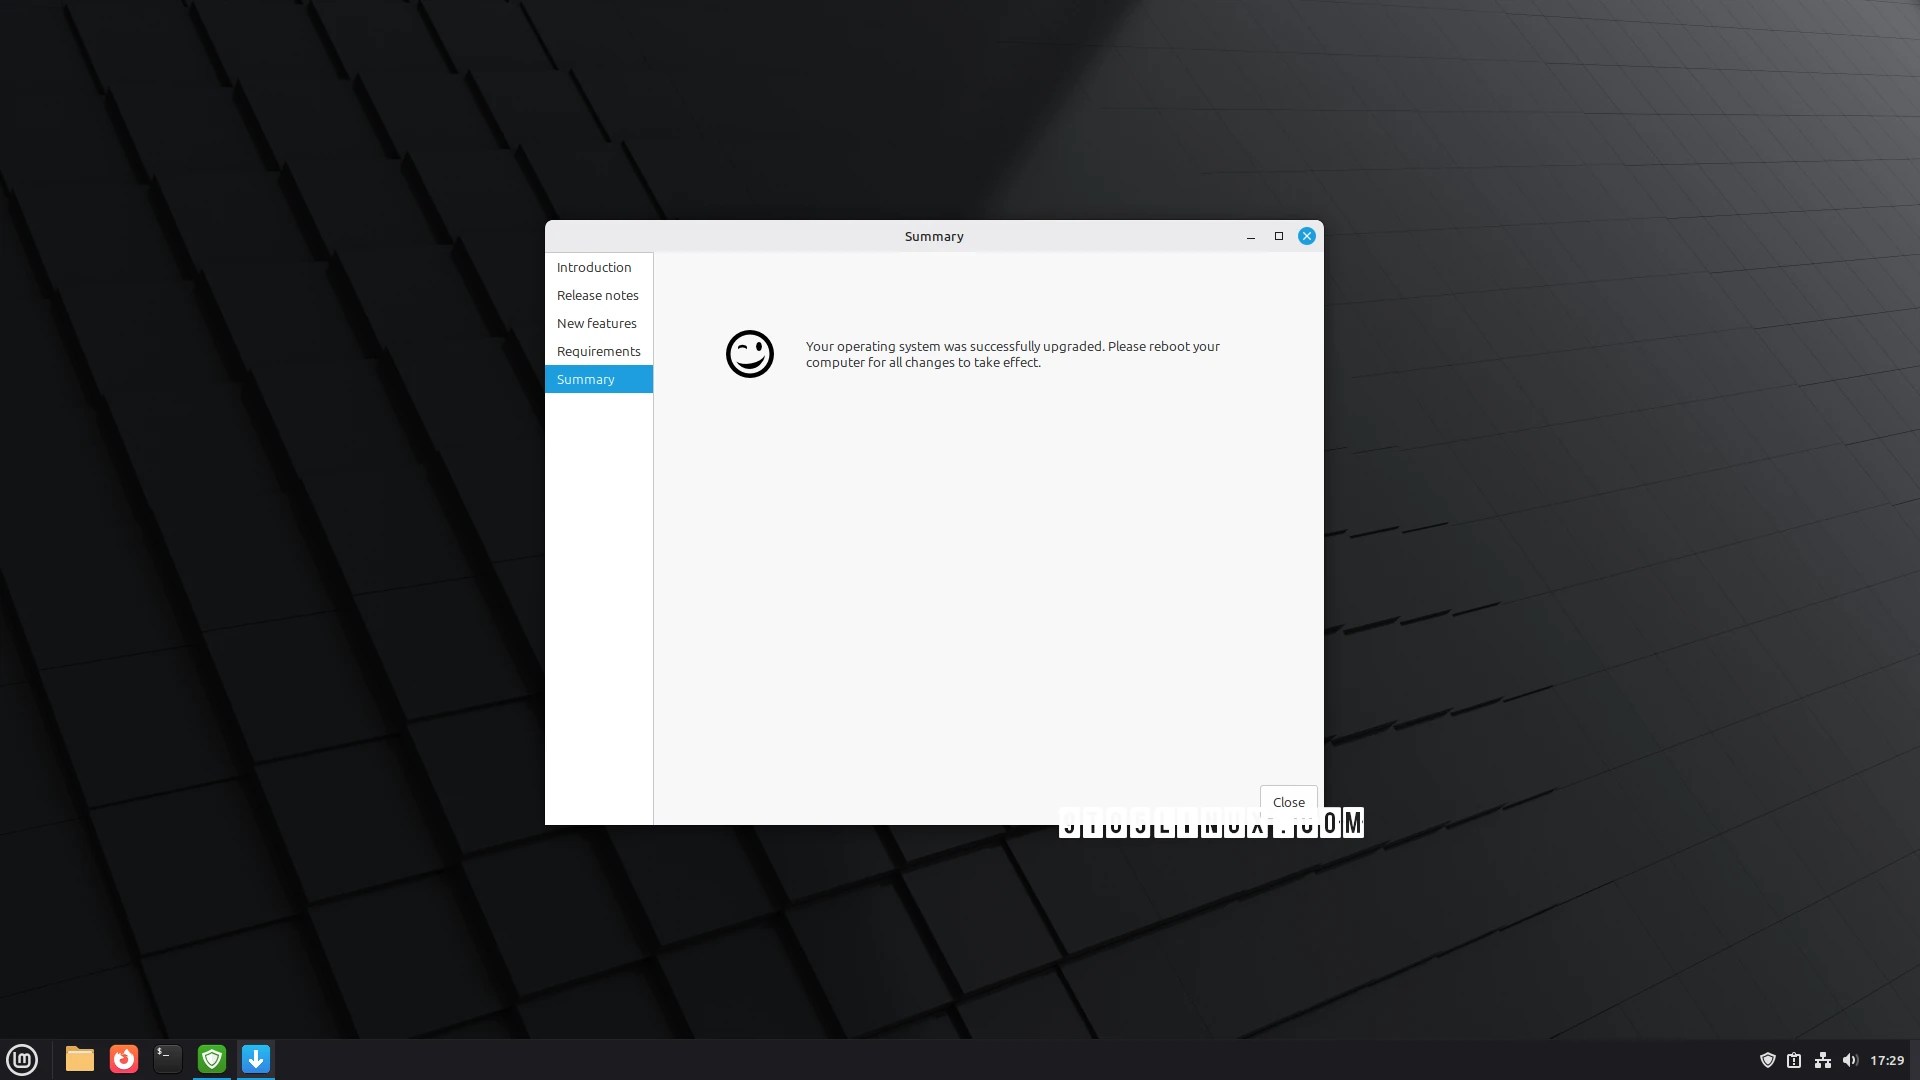This screenshot has height=1080, width=1920.
Task: Open the Update Manager shield tray icon
Action: coord(1767,1060)
